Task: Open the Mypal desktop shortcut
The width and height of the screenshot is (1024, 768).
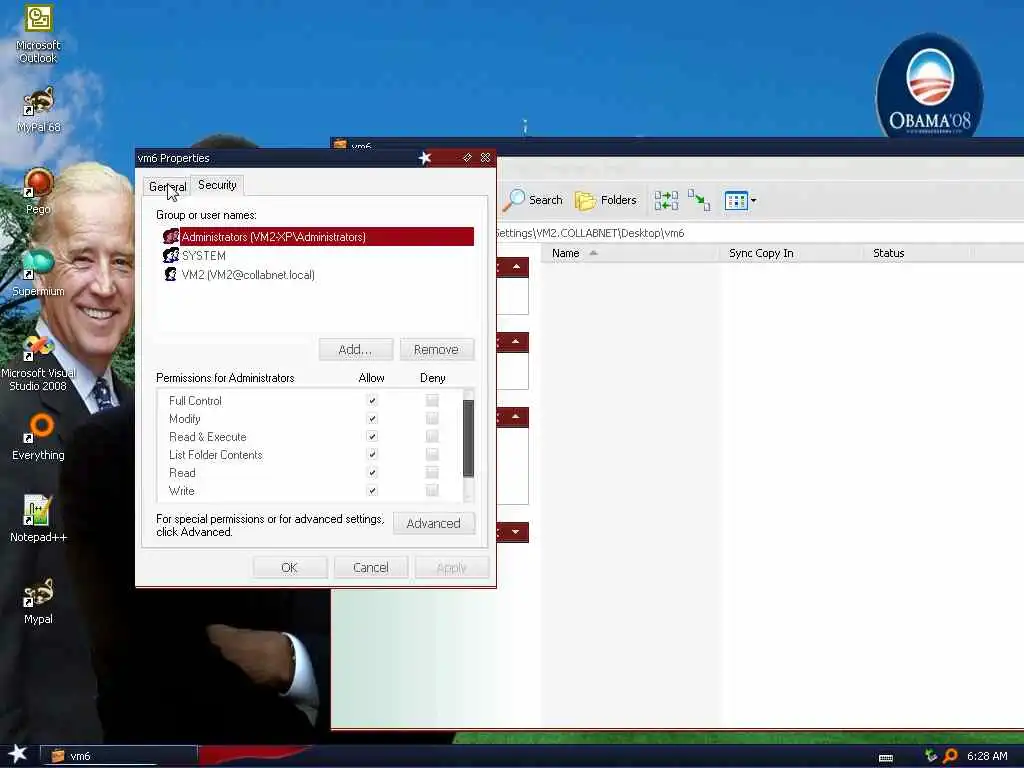Action: point(38,601)
